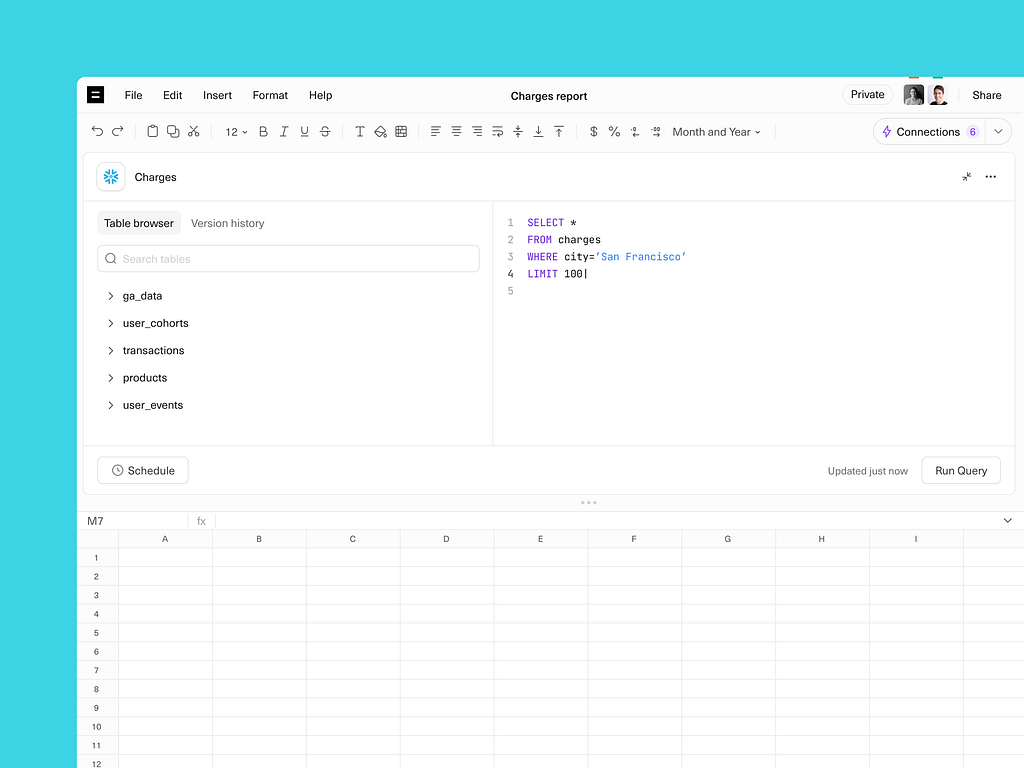Undo the last action
The image size is (1024, 768).
click(x=97, y=131)
